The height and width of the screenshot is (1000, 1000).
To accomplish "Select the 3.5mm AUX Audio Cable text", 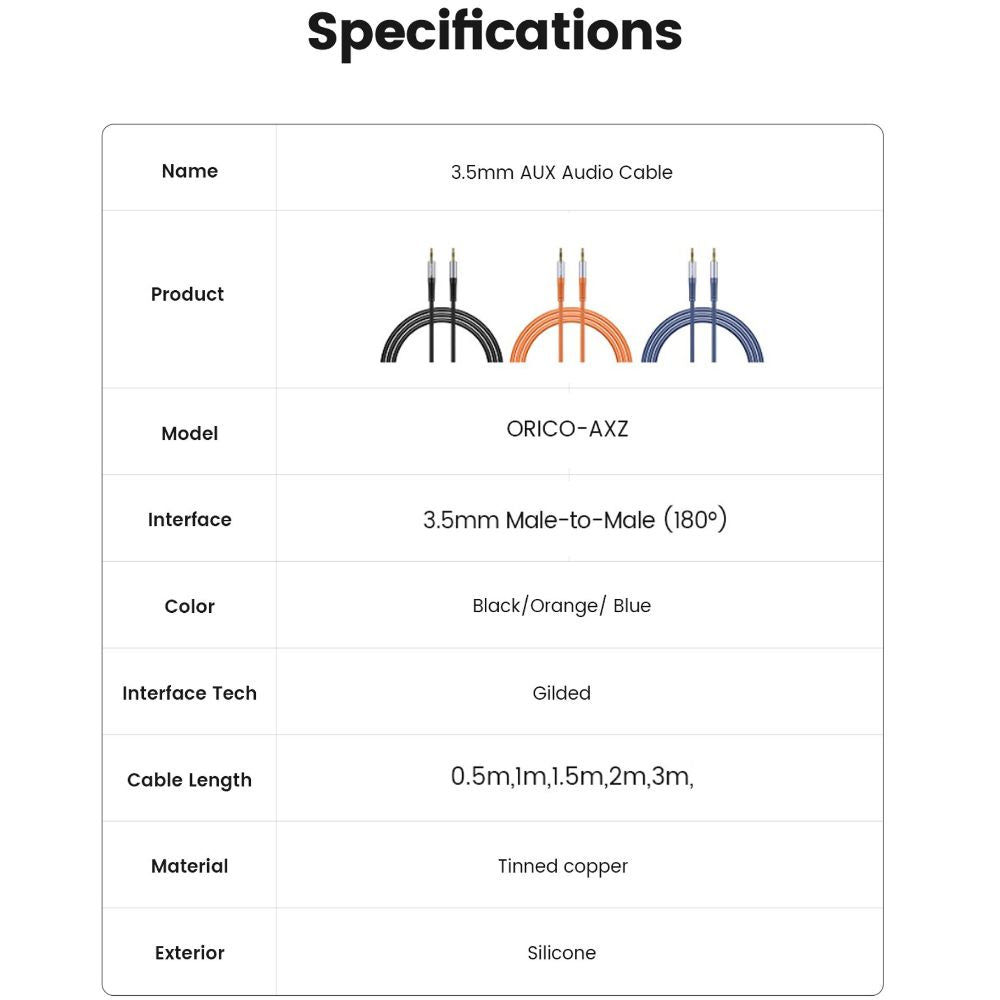I will pos(561,172).
